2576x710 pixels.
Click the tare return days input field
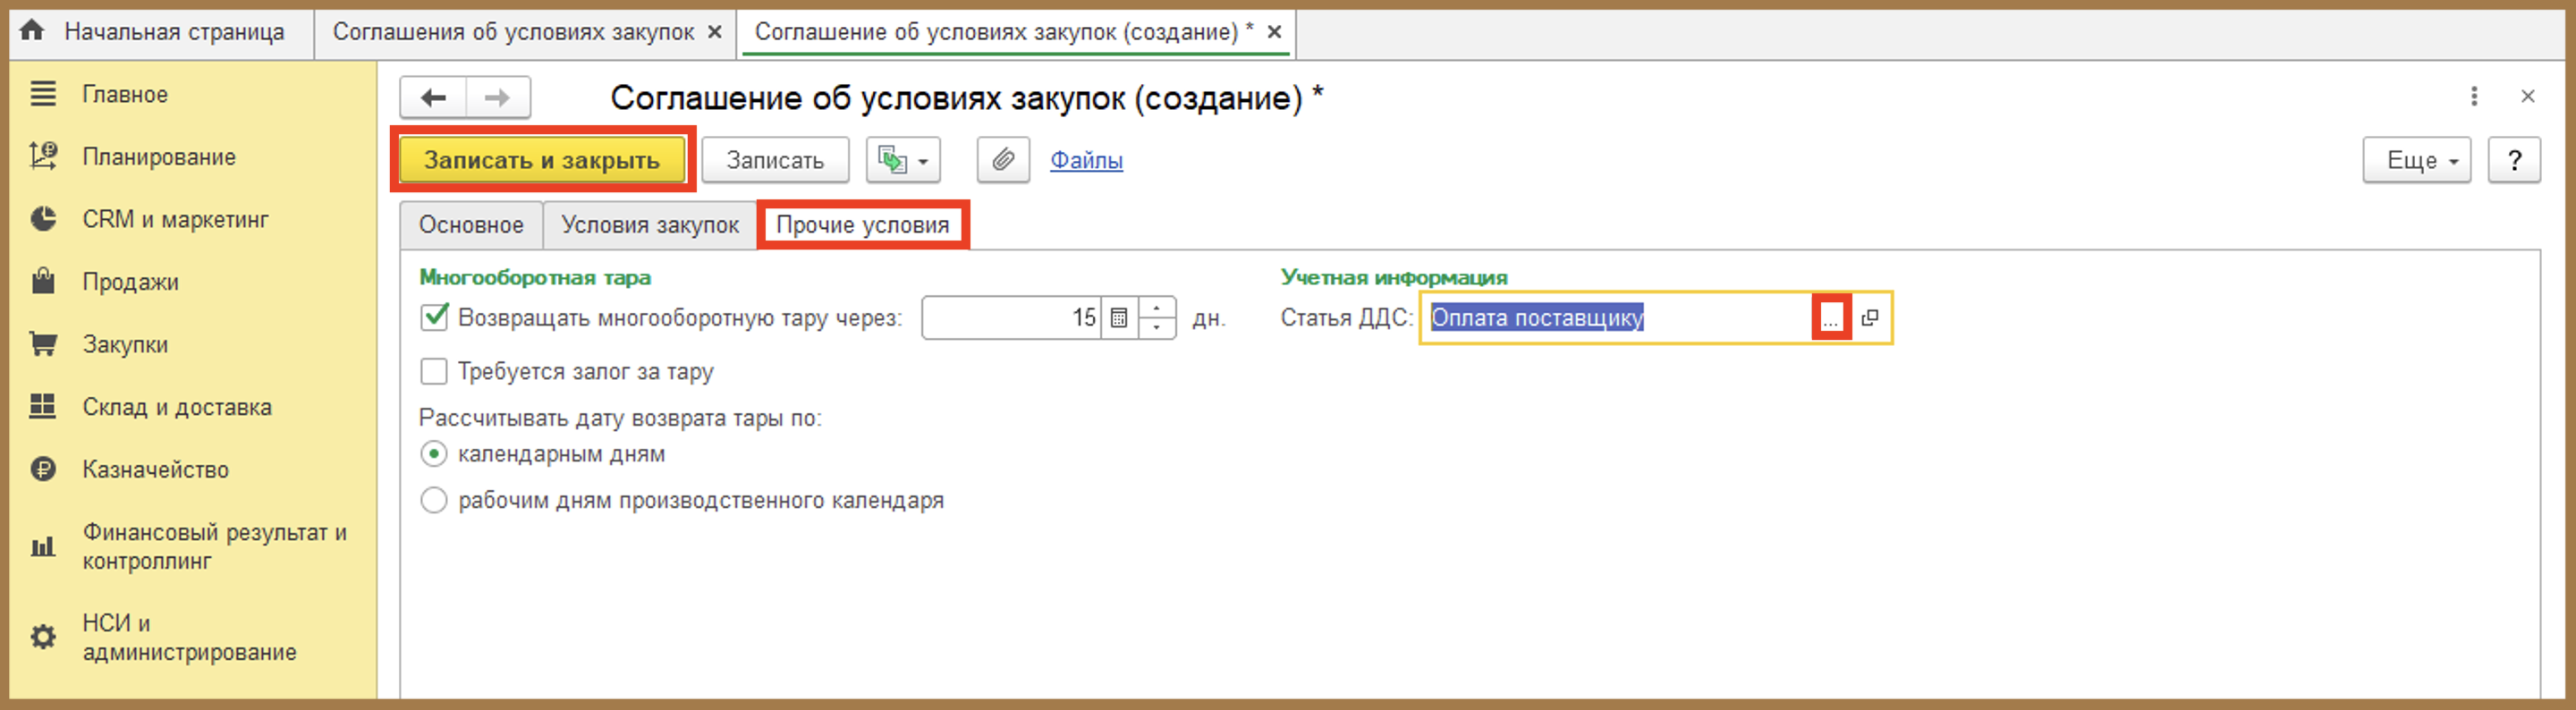pos(1011,318)
